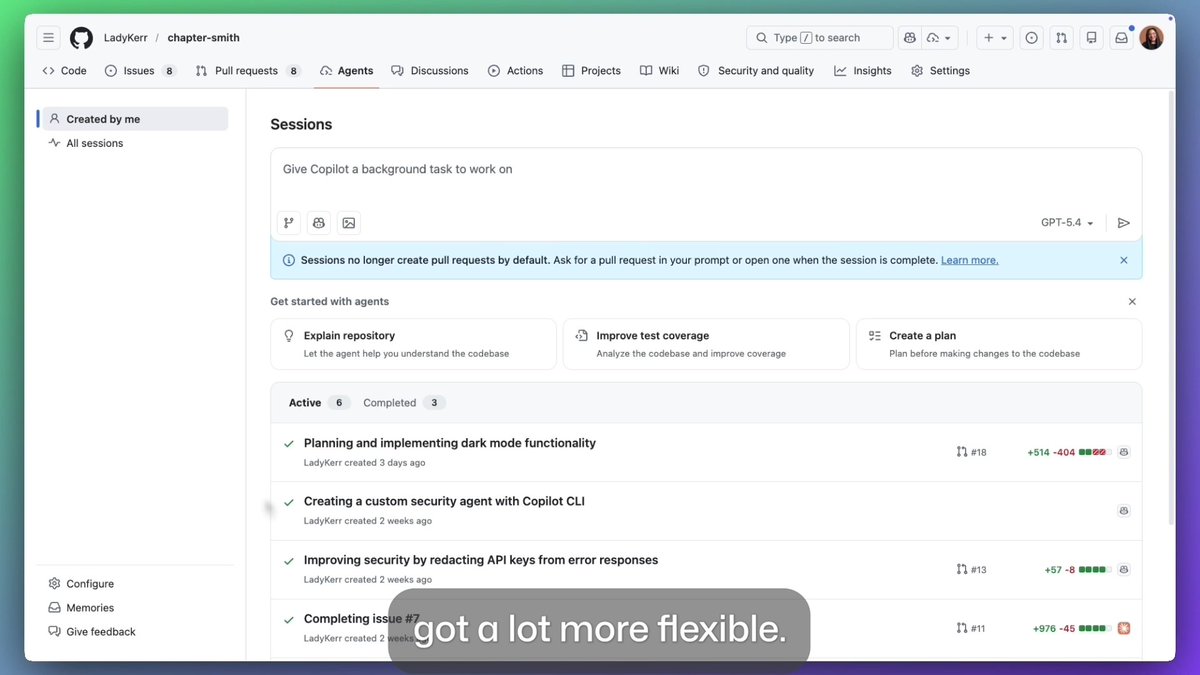Viewport: 1200px width, 675px height.
Task: Choose the Improve test coverage card
Action: point(706,344)
